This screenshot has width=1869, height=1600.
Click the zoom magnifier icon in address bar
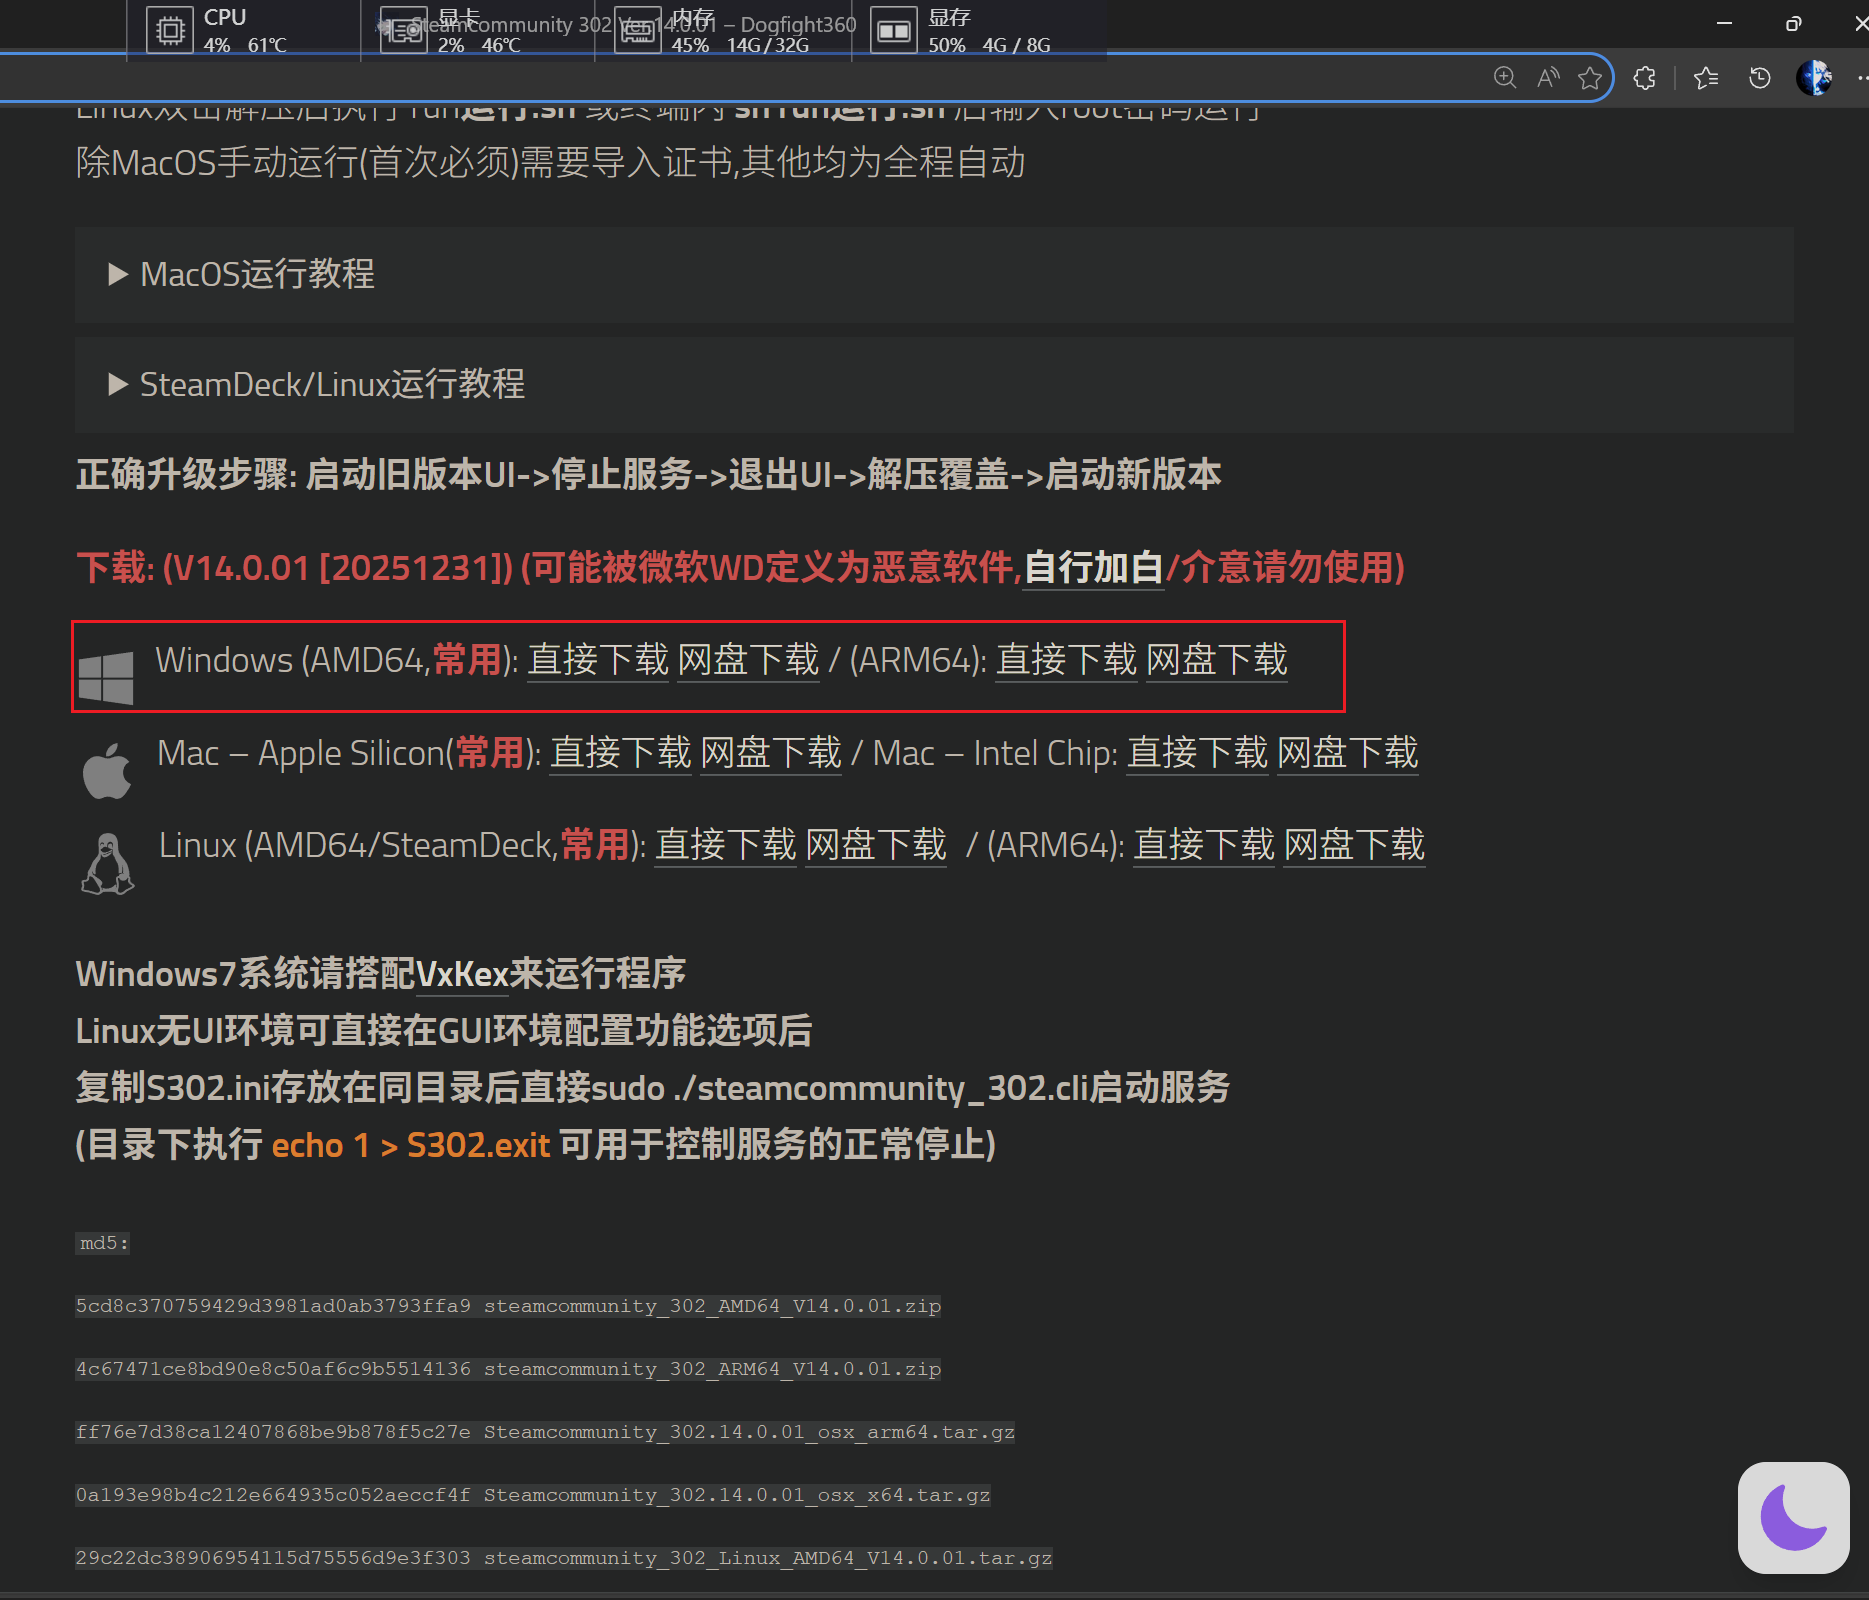[1504, 78]
